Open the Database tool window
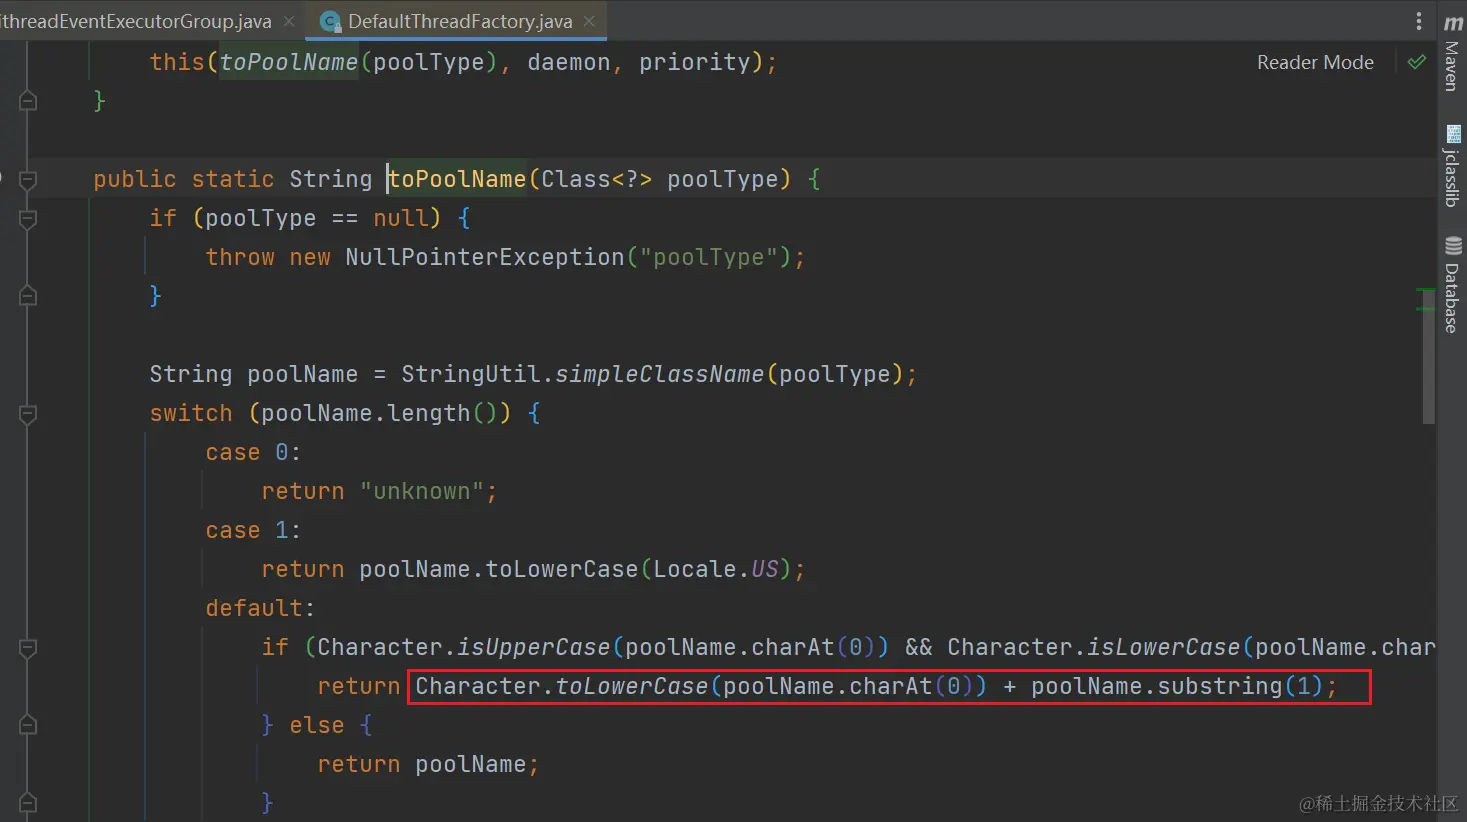Screen dimensions: 1467x822 click(x=1452, y=284)
